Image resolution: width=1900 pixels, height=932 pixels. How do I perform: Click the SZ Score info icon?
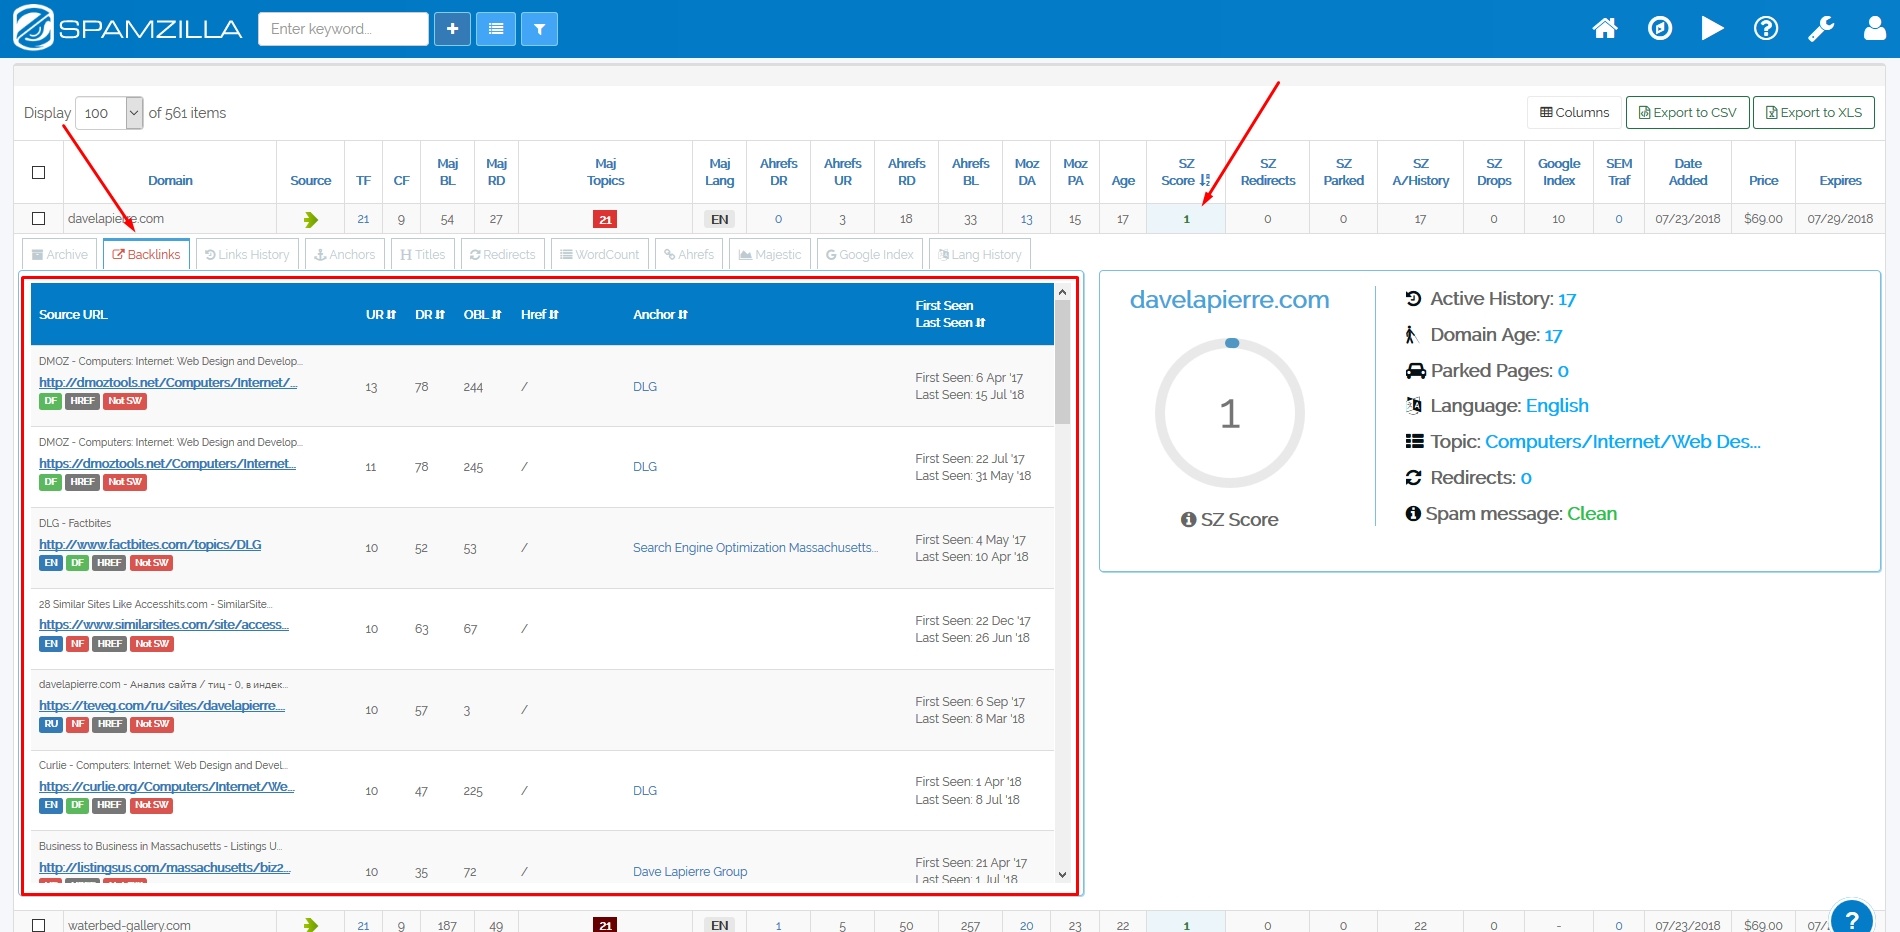point(1188,520)
